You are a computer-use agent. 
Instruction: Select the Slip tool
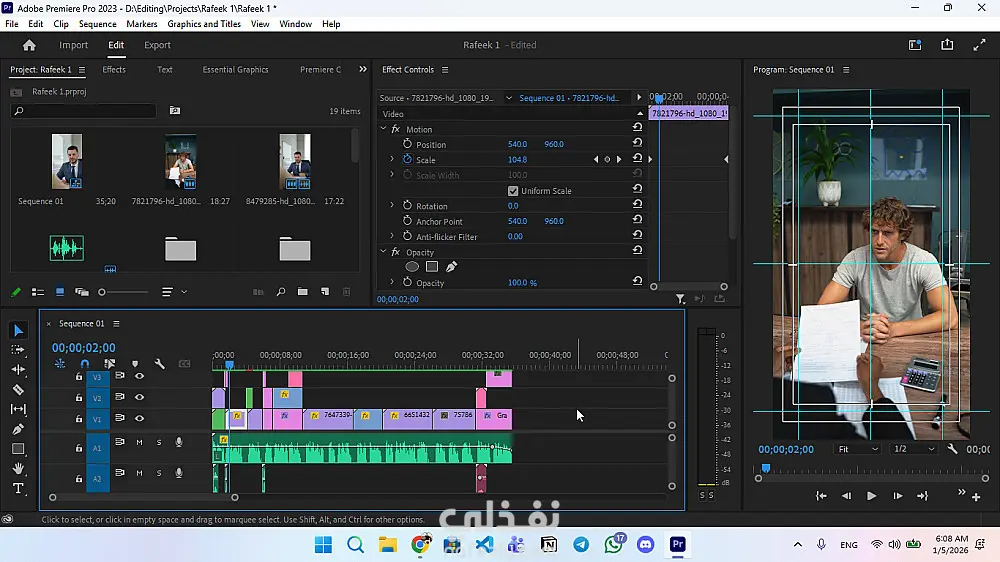pos(18,409)
